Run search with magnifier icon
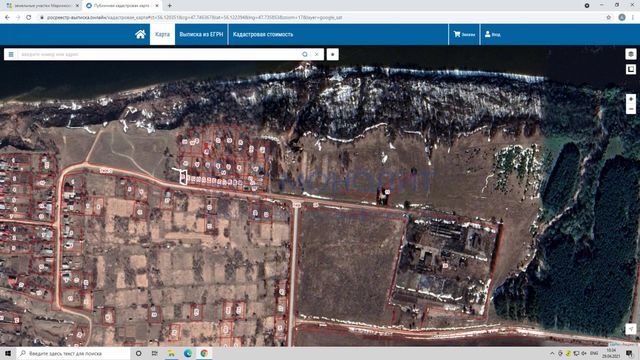 point(305,54)
